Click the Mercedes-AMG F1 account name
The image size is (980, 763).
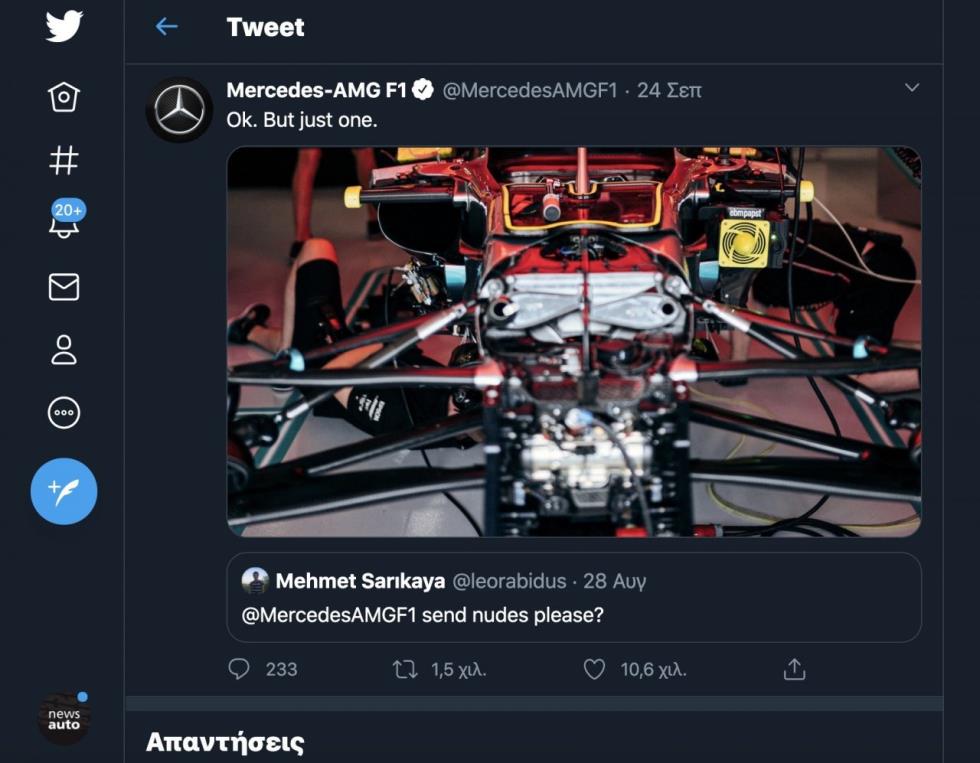click(317, 90)
